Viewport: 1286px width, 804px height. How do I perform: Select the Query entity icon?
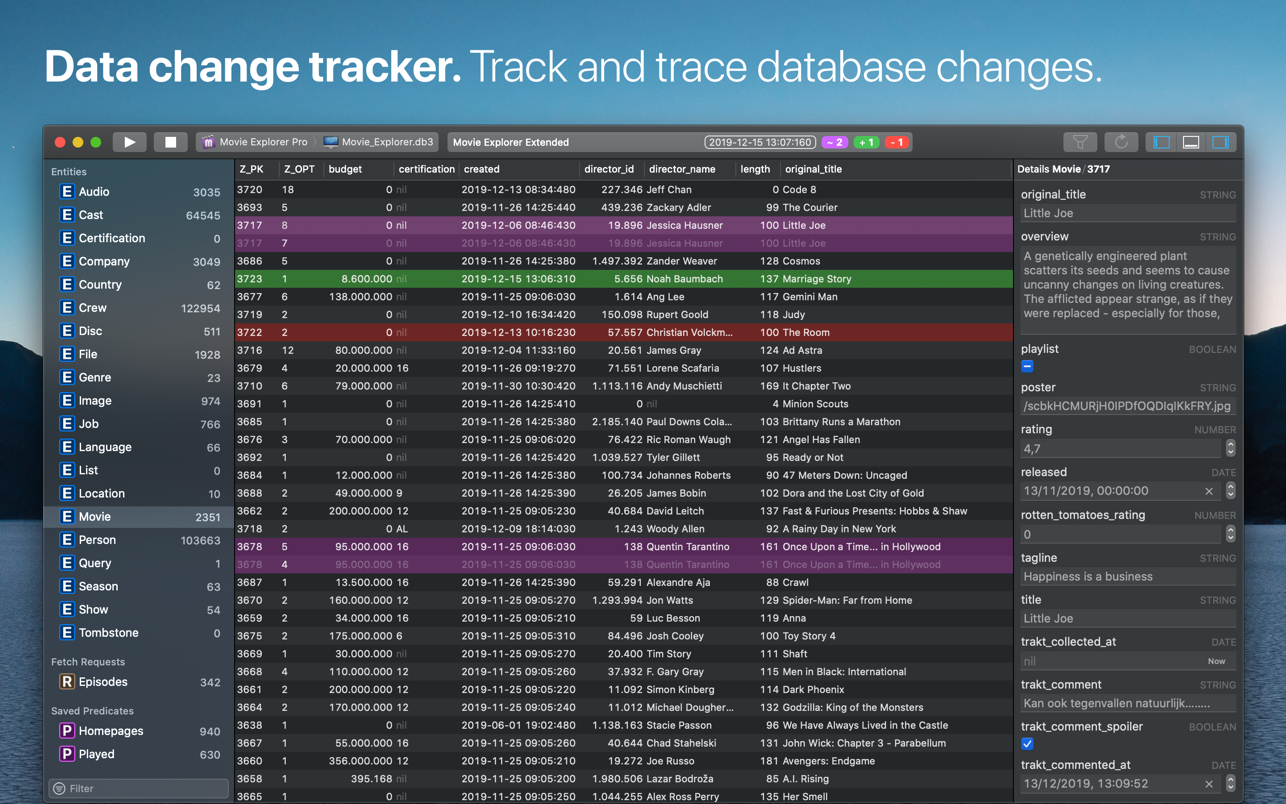[x=67, y=563]
